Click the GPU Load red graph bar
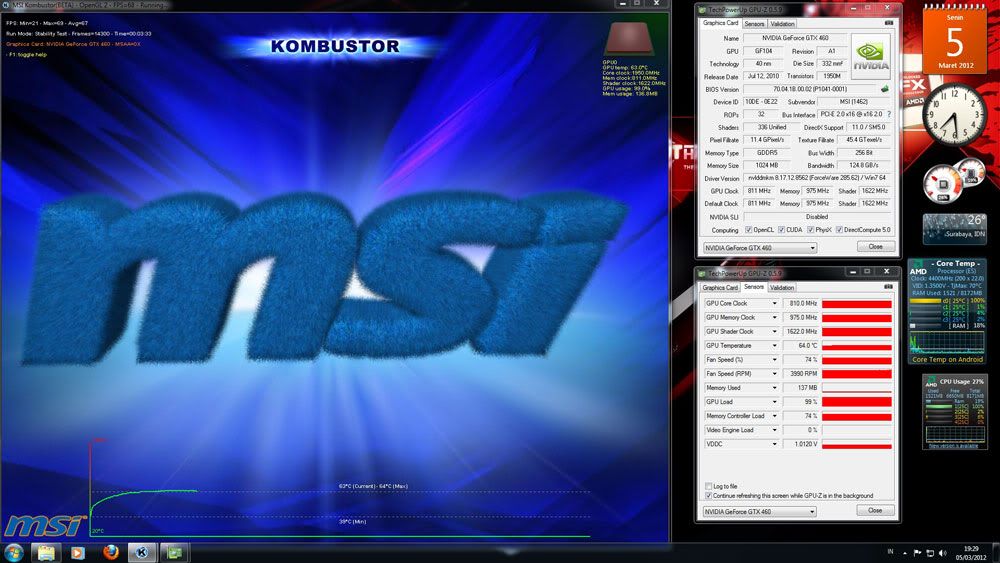The image size is (1000, 563). 857,402
